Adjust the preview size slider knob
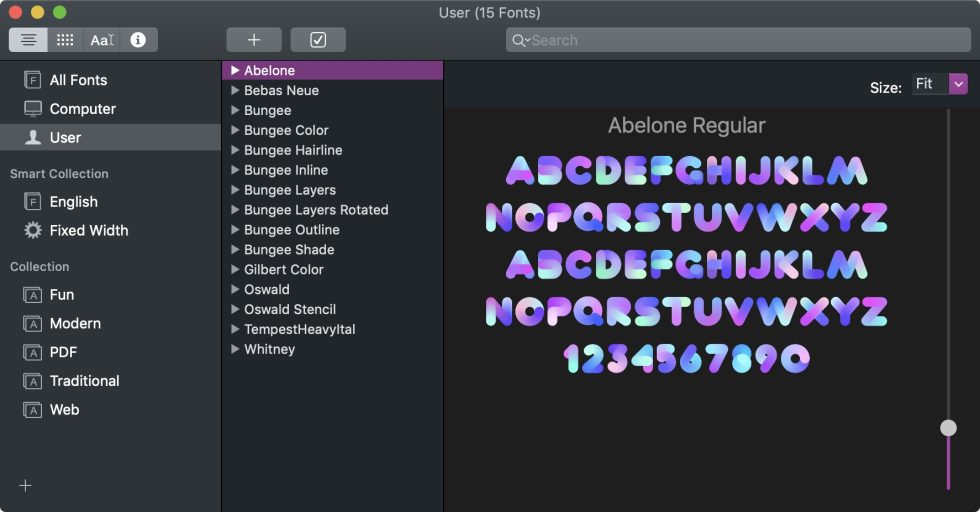 point(948,428)
